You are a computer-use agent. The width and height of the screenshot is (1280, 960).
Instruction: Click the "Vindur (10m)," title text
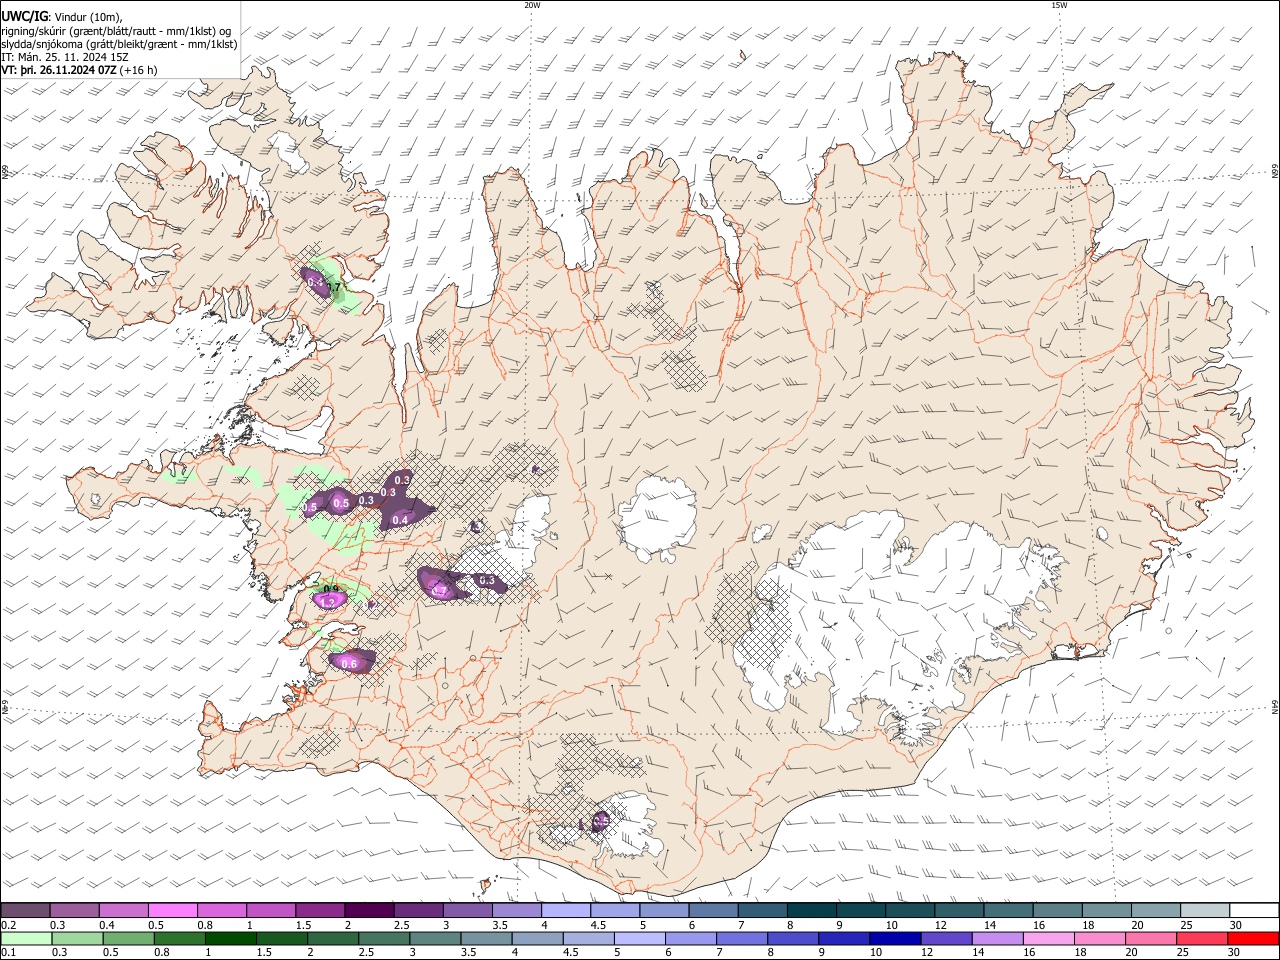tap(89, 17)
